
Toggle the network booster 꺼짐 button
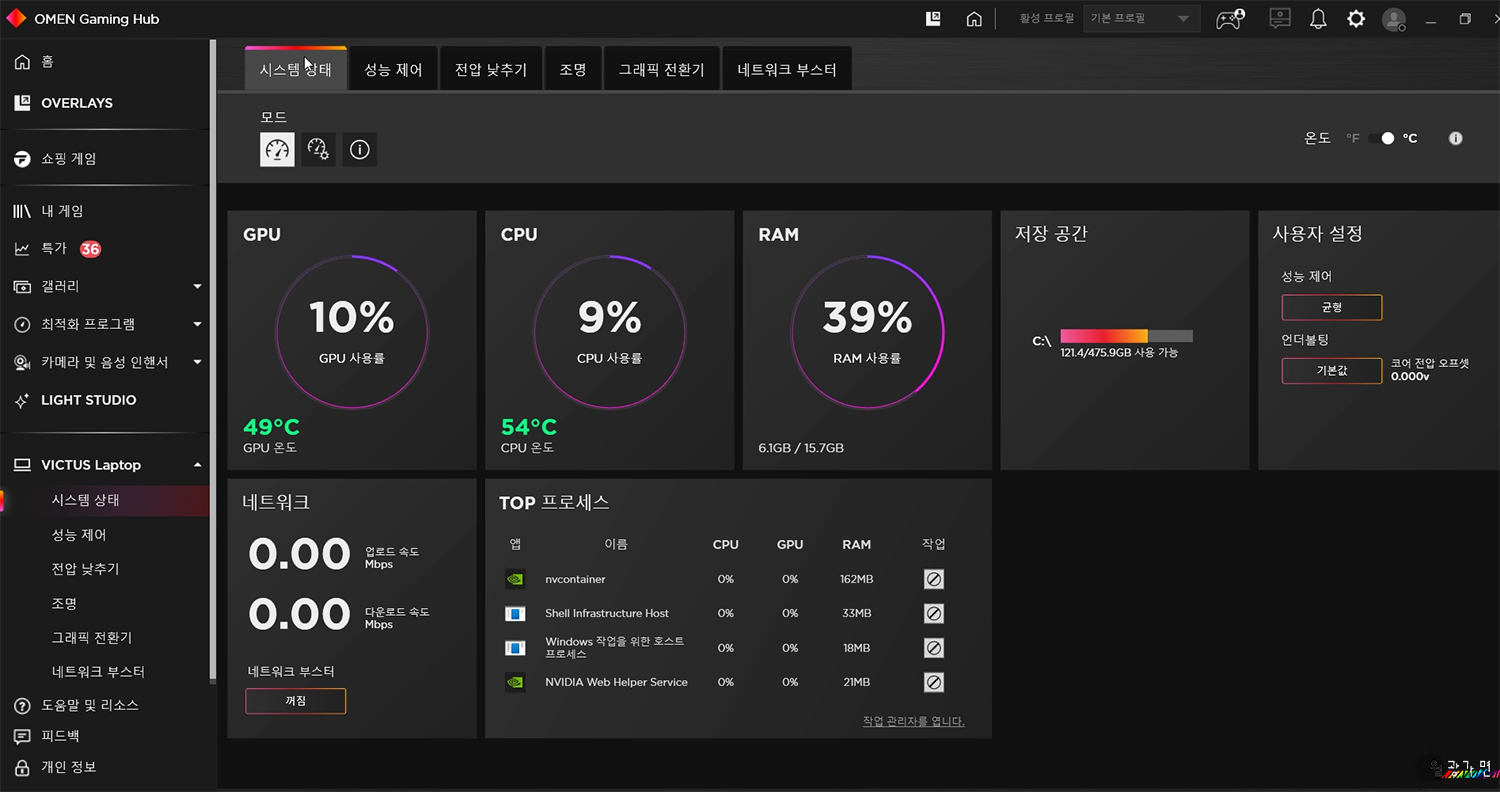pos(295,701)
